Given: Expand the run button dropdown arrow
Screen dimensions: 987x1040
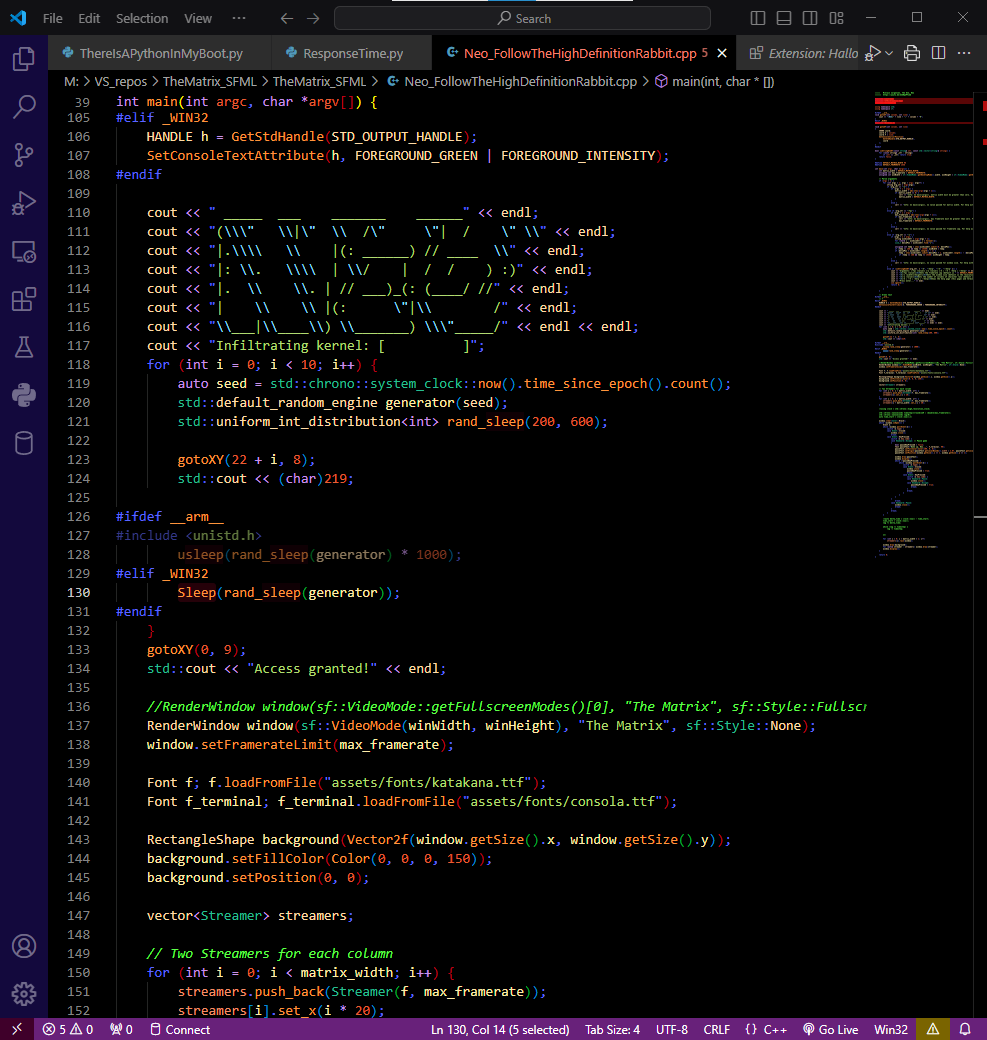Looking at the screenshot, I should 889,53.
